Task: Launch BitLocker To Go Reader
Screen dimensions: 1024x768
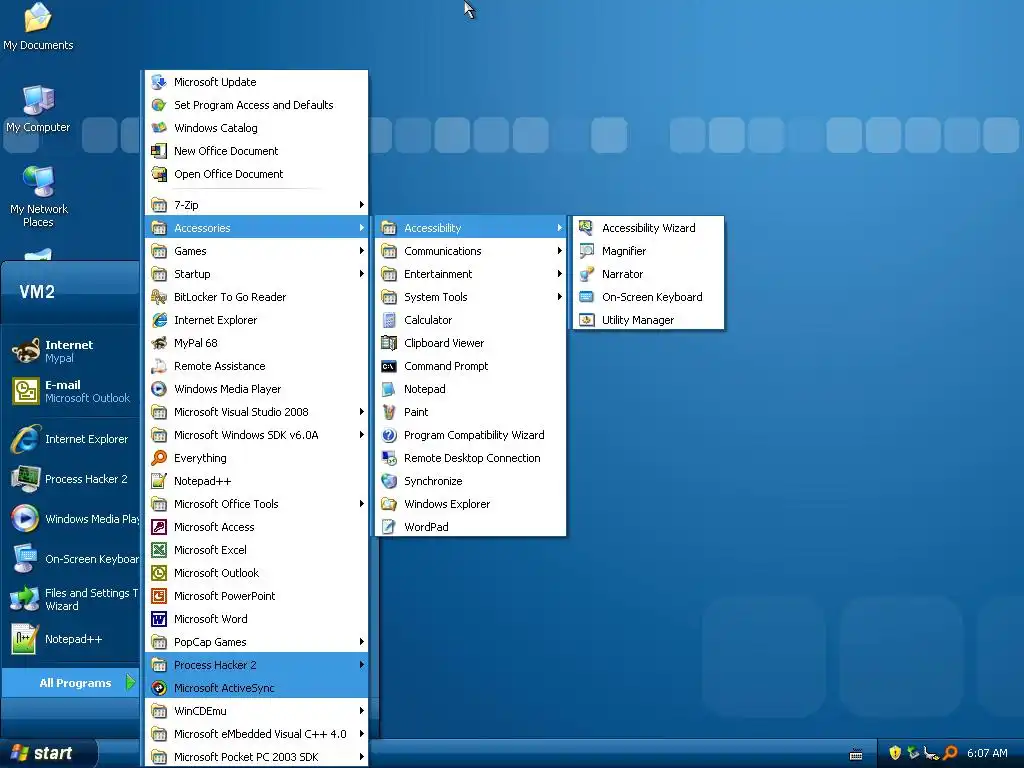Action: pos(257,297)
